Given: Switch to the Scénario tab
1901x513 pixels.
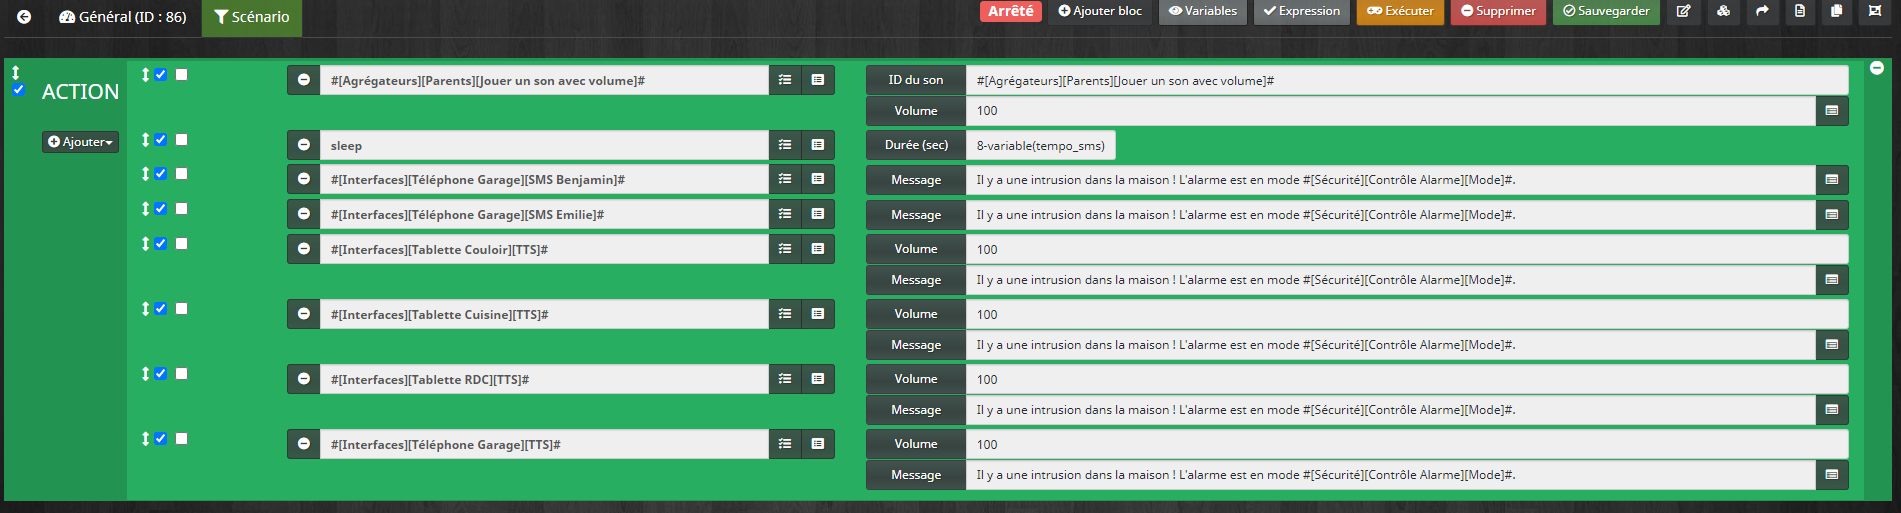Looking at the screenshot, I should pos(252,17).
